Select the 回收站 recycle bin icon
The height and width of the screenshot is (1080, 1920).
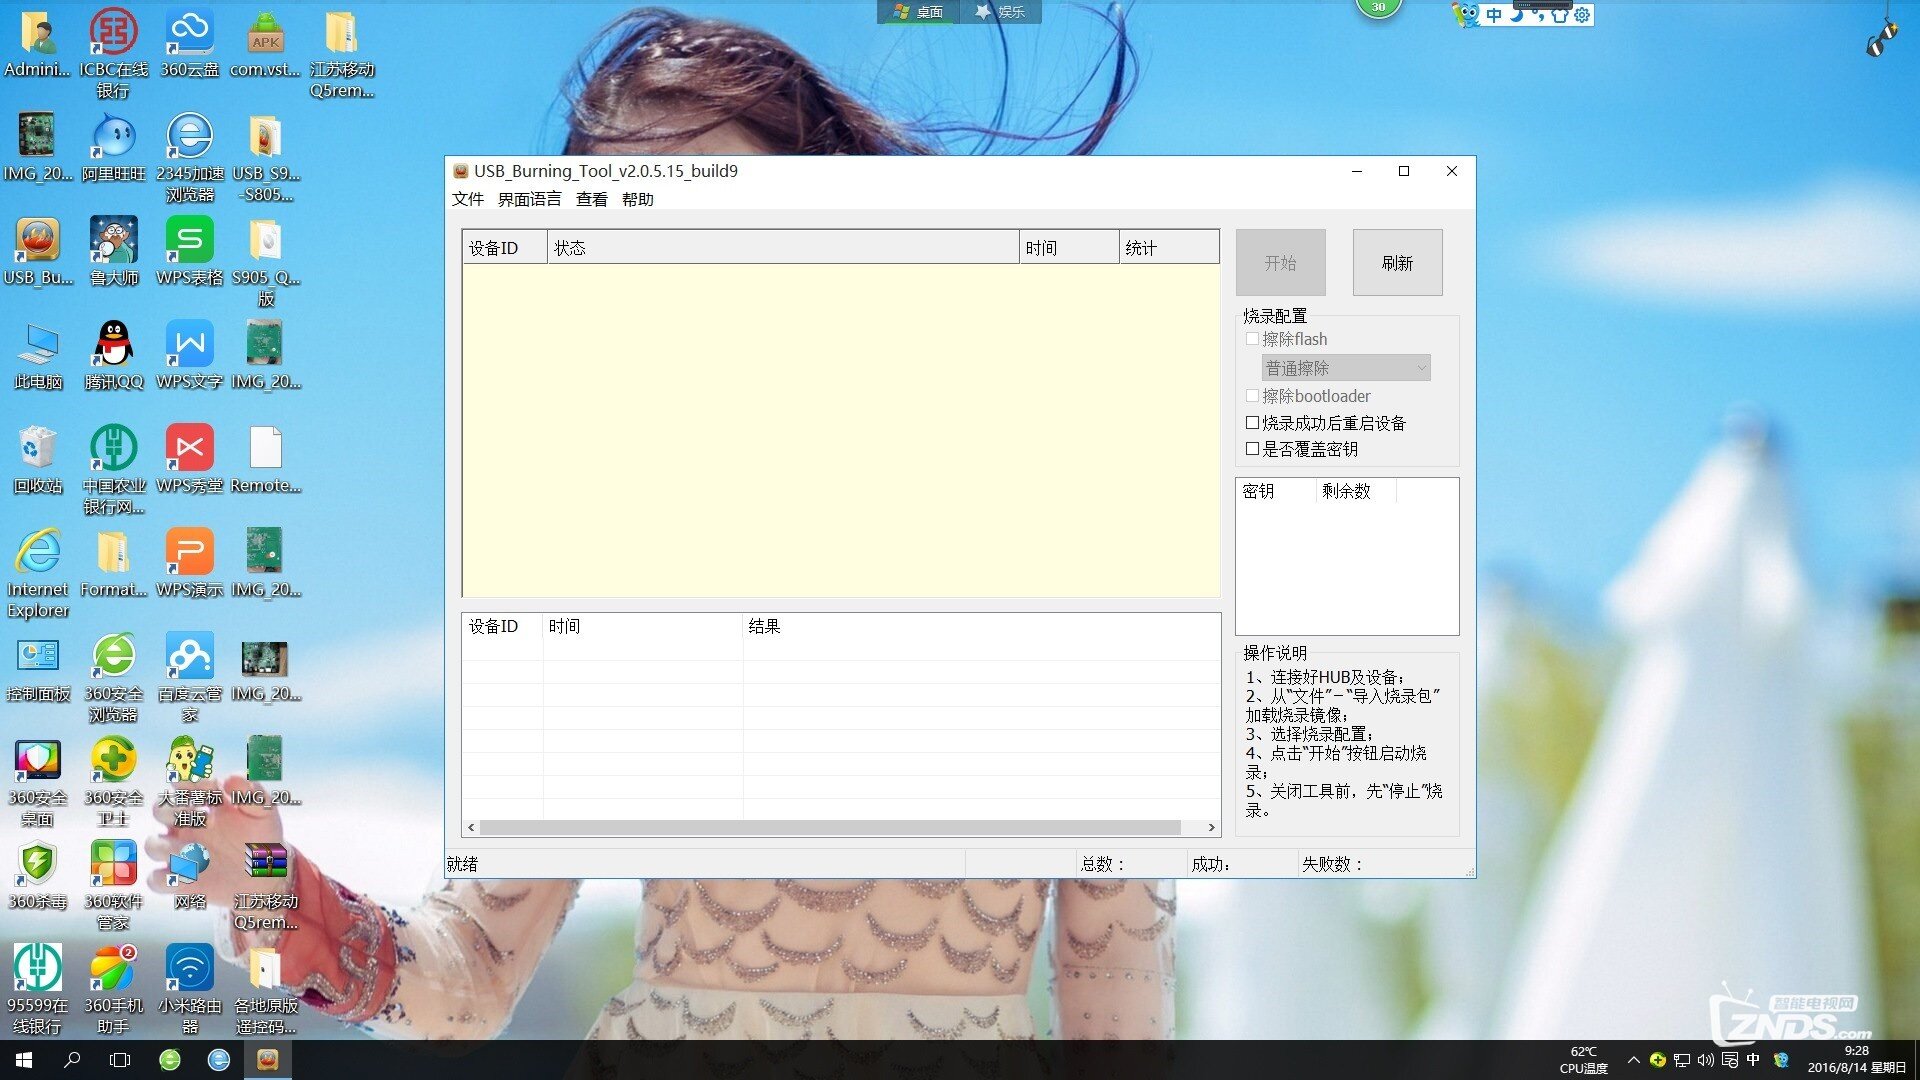point(38,459)
